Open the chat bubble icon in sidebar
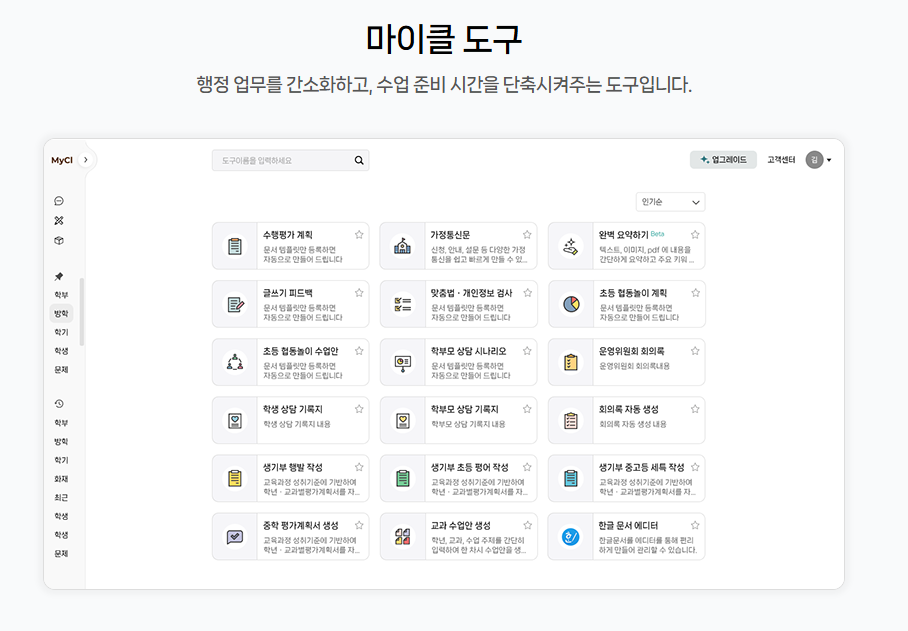 tap(59, 201)
